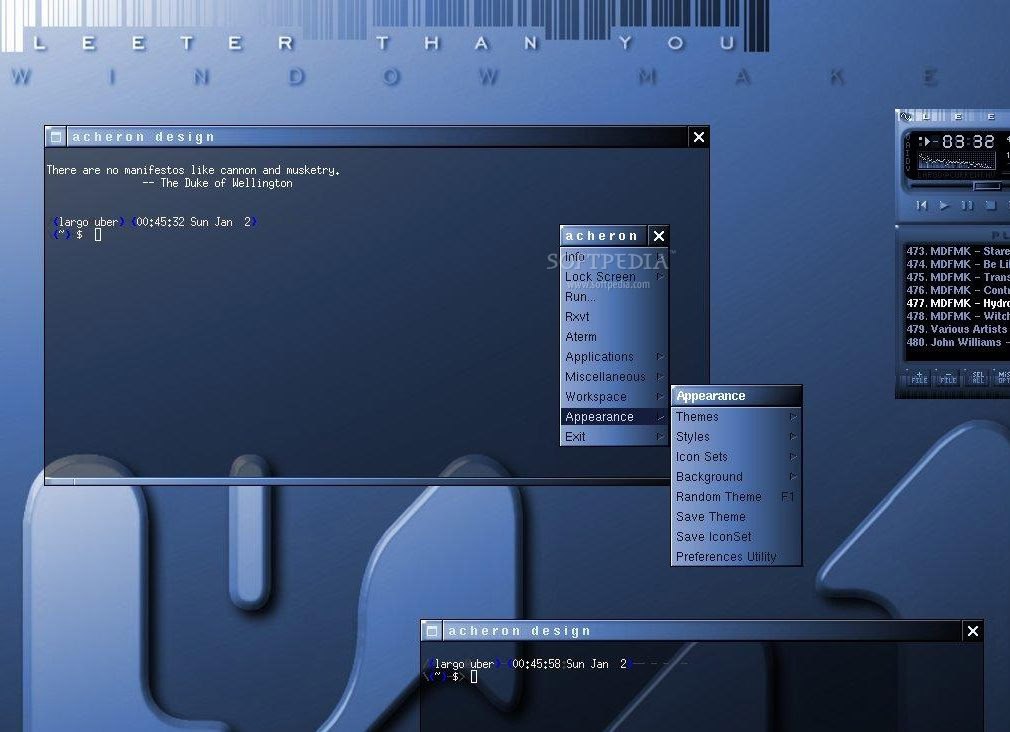Expand the Workspace submenu arrow
The height and width of the screenshot is (732, 1010).
[x=660, y=396]
